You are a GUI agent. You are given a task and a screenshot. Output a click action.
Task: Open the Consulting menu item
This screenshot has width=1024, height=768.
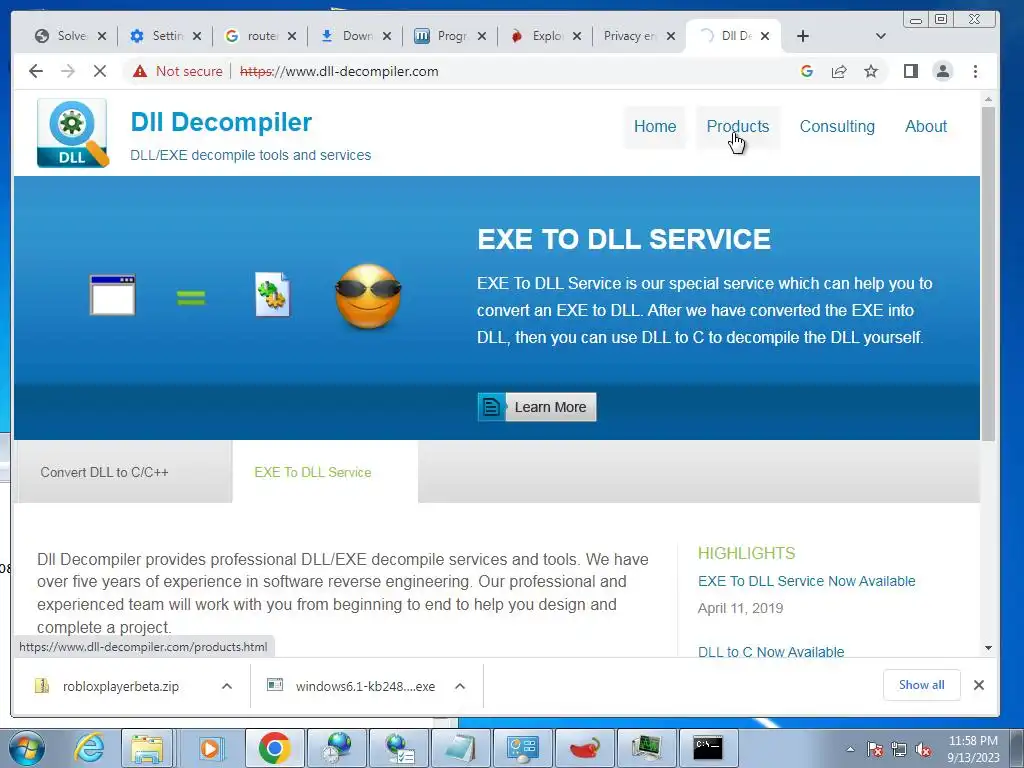[837, 127]
